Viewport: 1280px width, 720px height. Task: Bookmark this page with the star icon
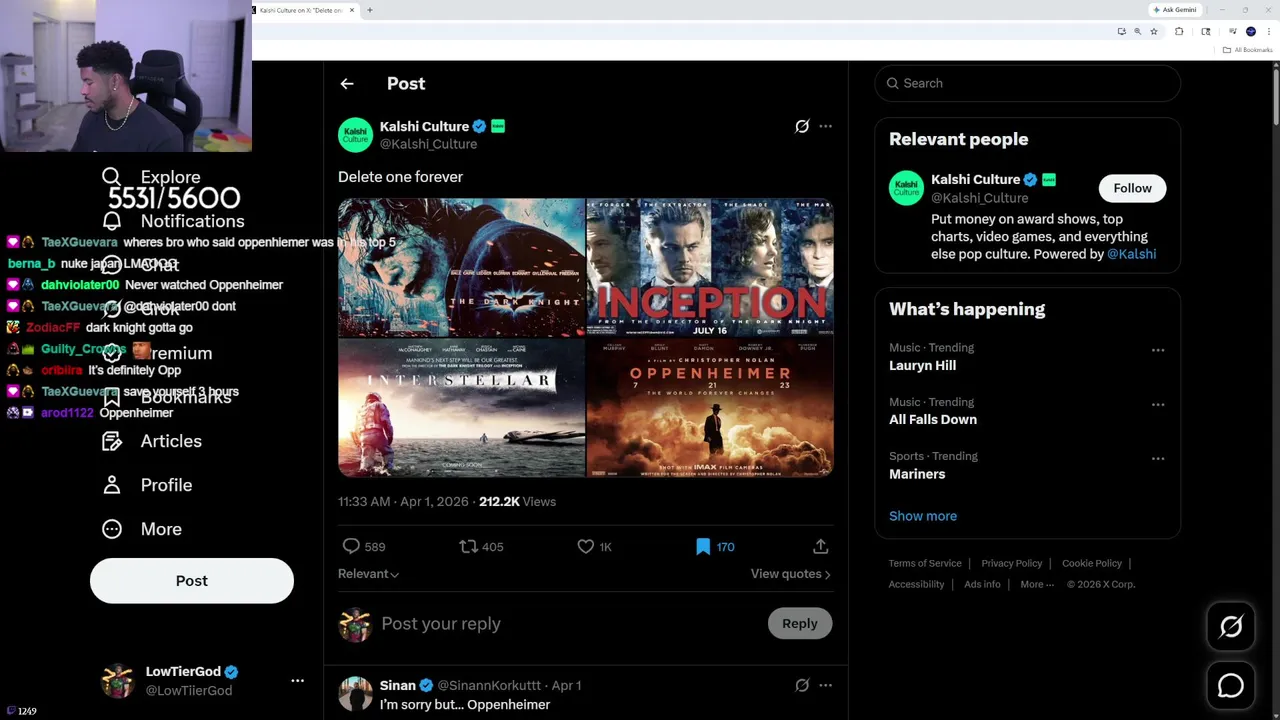[1154, 32]
